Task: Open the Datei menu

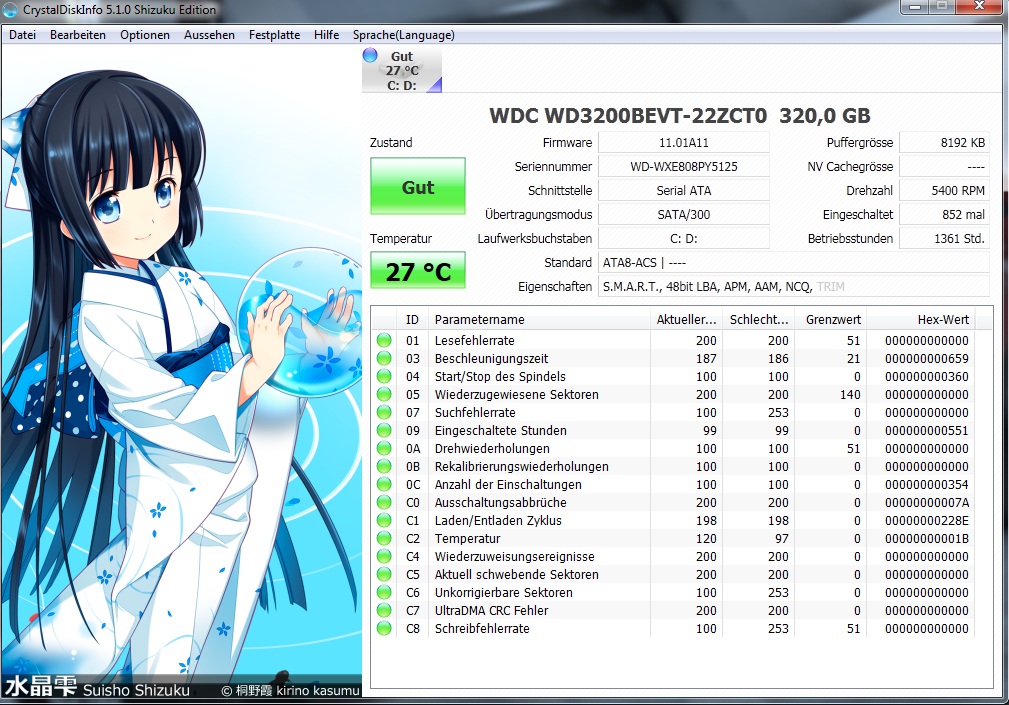Action: (x=23, y=35)
